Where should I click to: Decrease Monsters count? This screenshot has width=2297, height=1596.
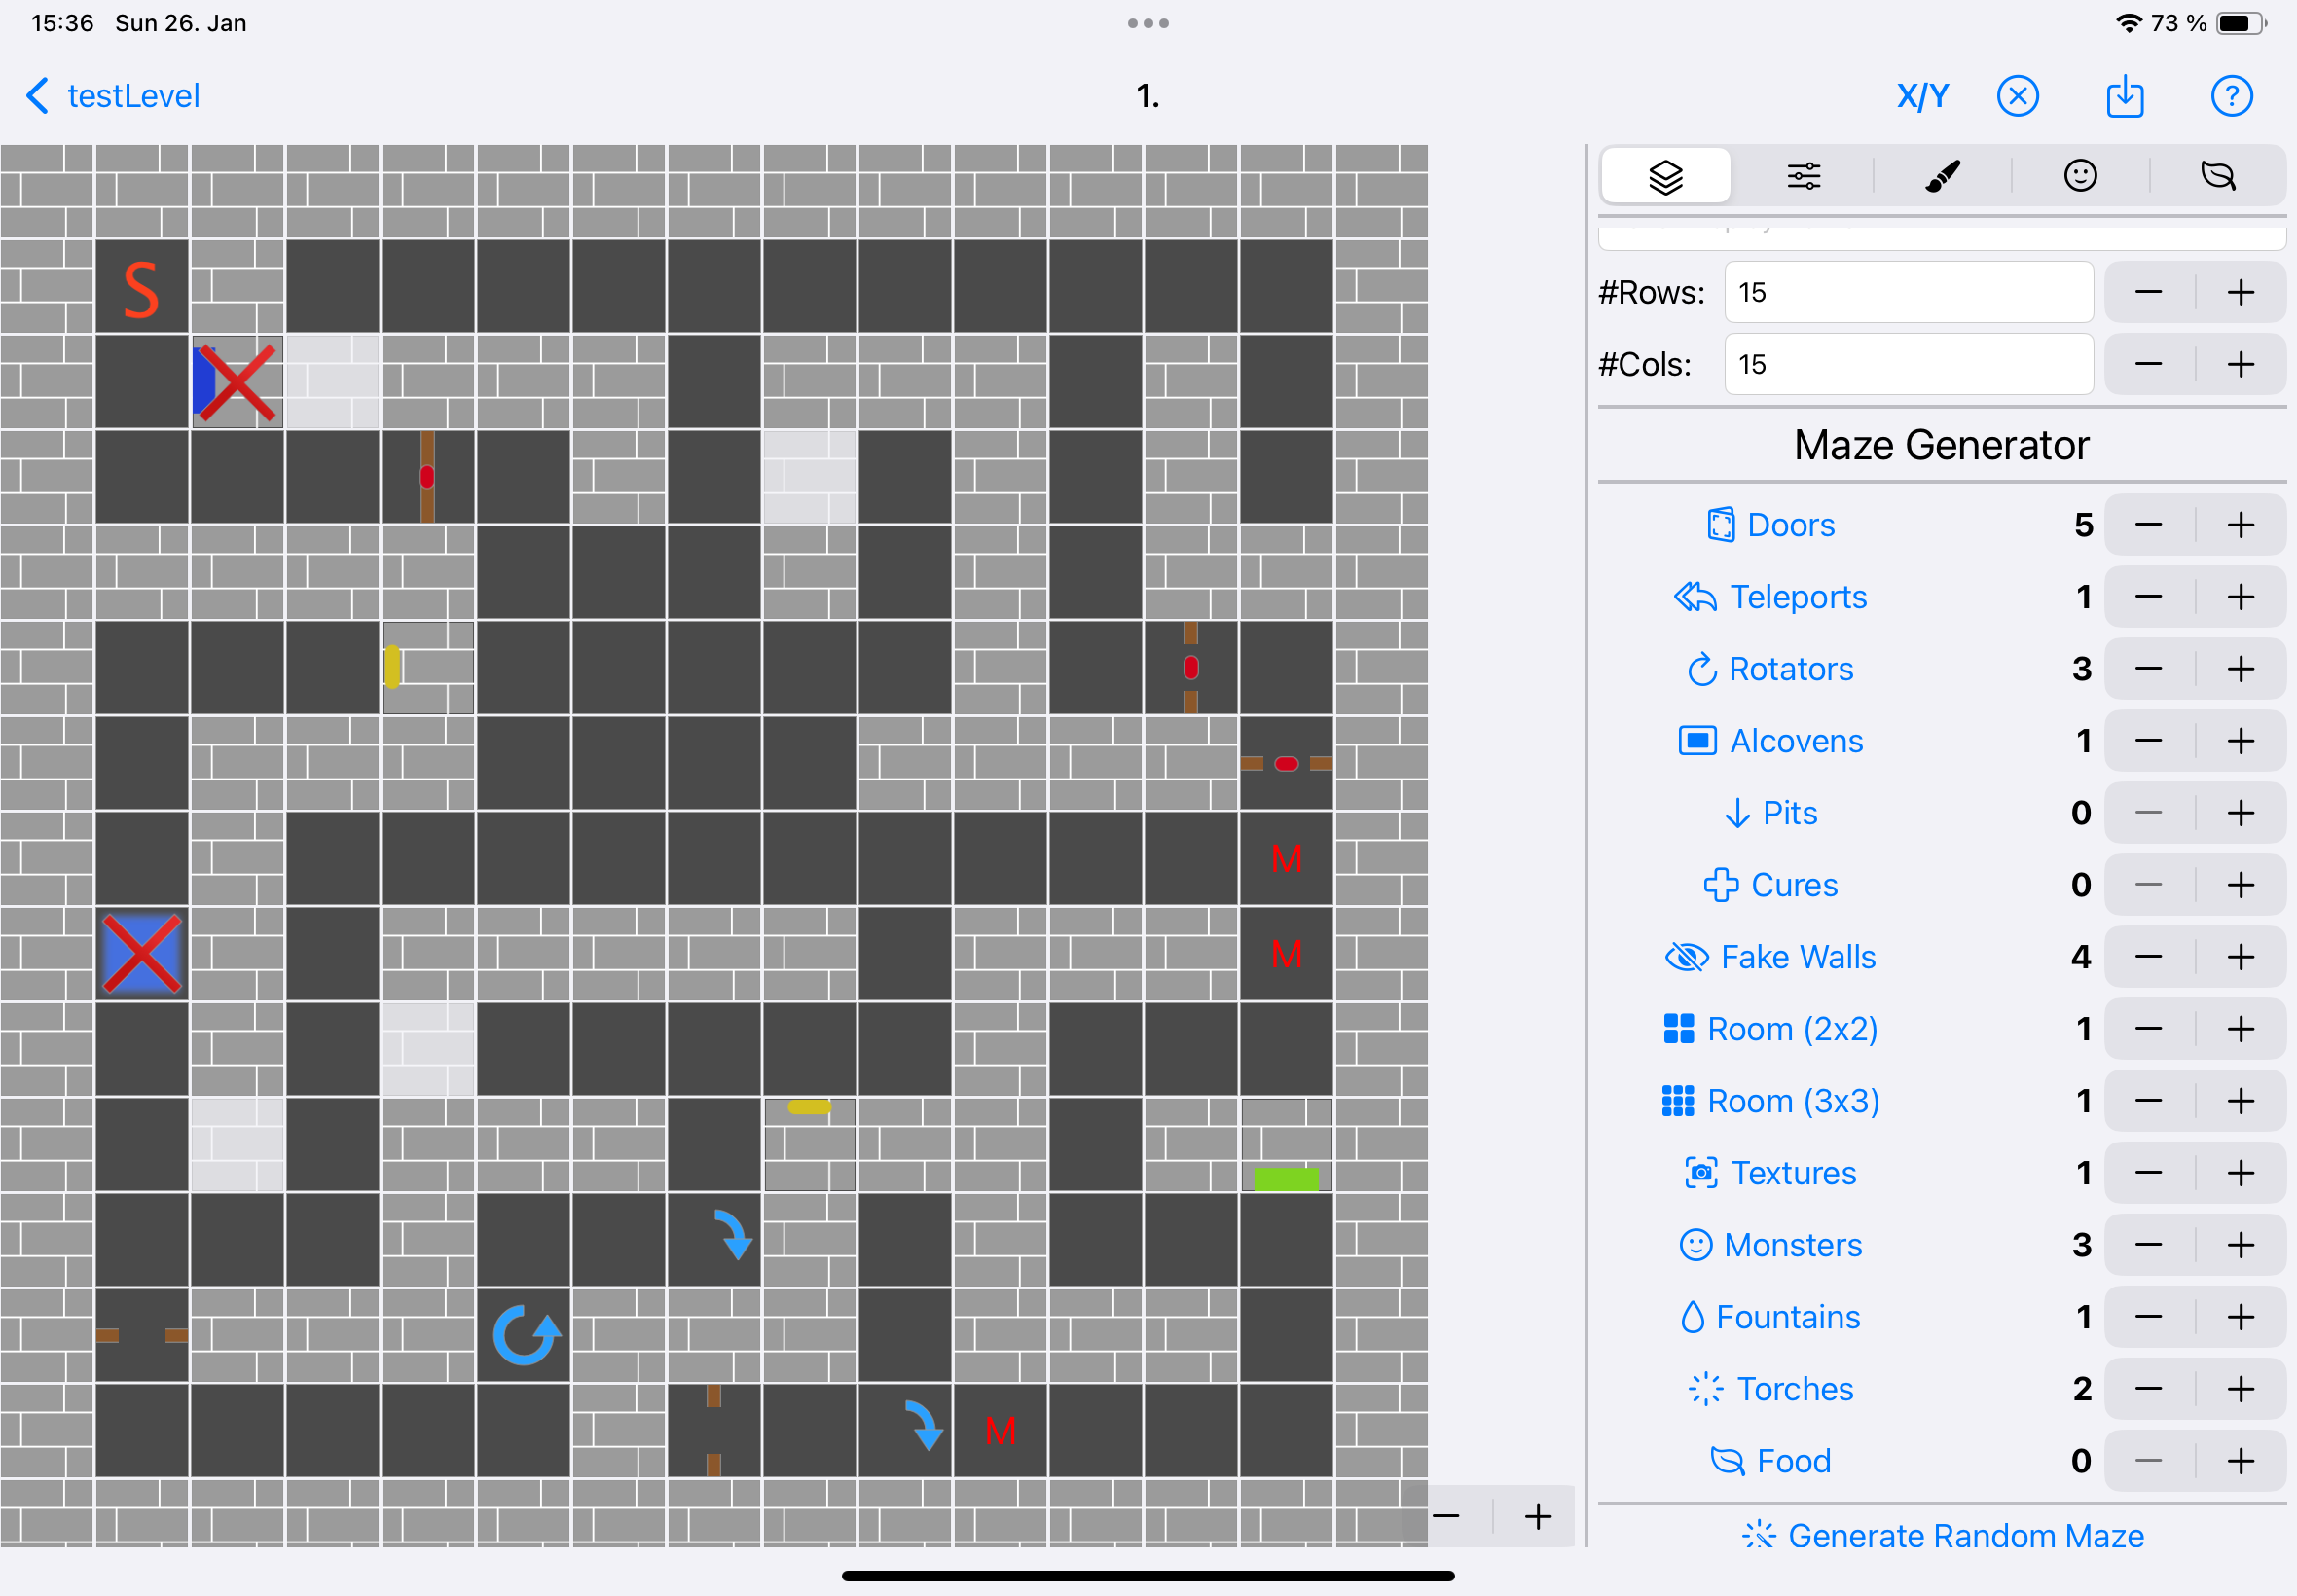point(2149,1245)
